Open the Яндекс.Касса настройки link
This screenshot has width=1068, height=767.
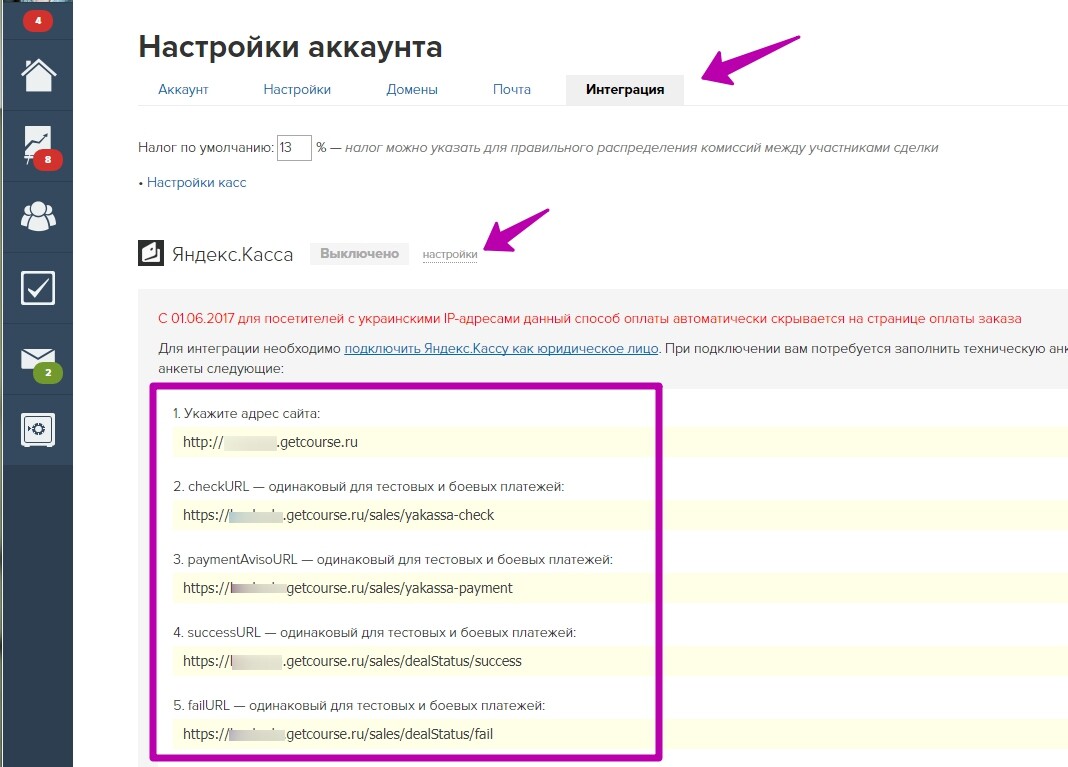point(450,255)
